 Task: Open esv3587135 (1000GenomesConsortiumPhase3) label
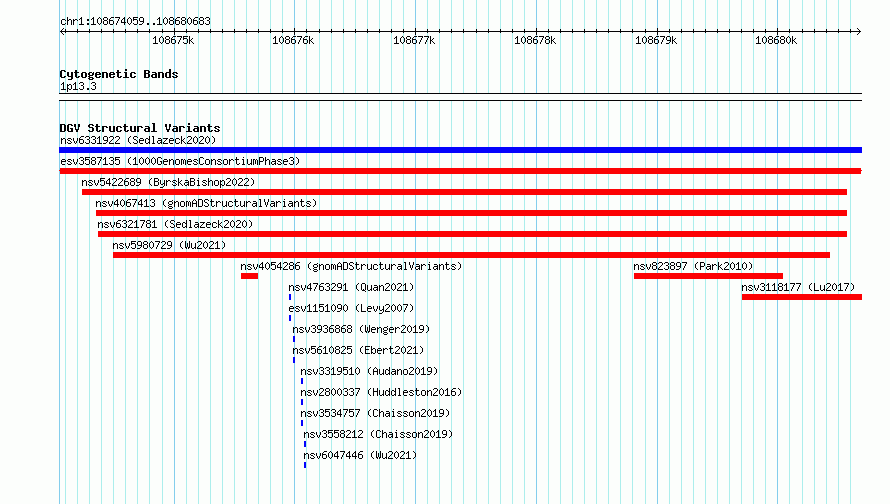tap(180, 161)
